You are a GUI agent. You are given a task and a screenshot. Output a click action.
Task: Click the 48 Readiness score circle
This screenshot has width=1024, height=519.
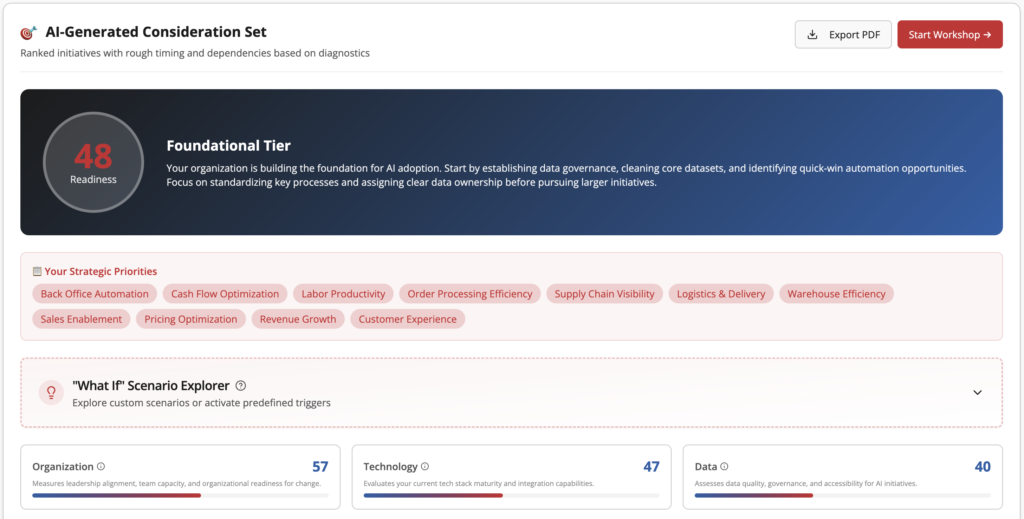pyautogui.click(x=93, y=162)
